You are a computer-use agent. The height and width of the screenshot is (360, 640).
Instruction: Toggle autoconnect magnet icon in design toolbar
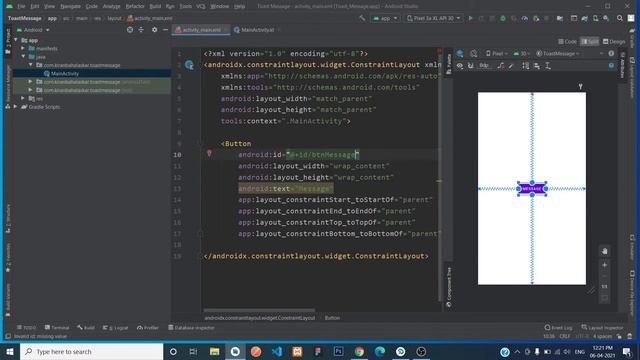coord(471,66)
